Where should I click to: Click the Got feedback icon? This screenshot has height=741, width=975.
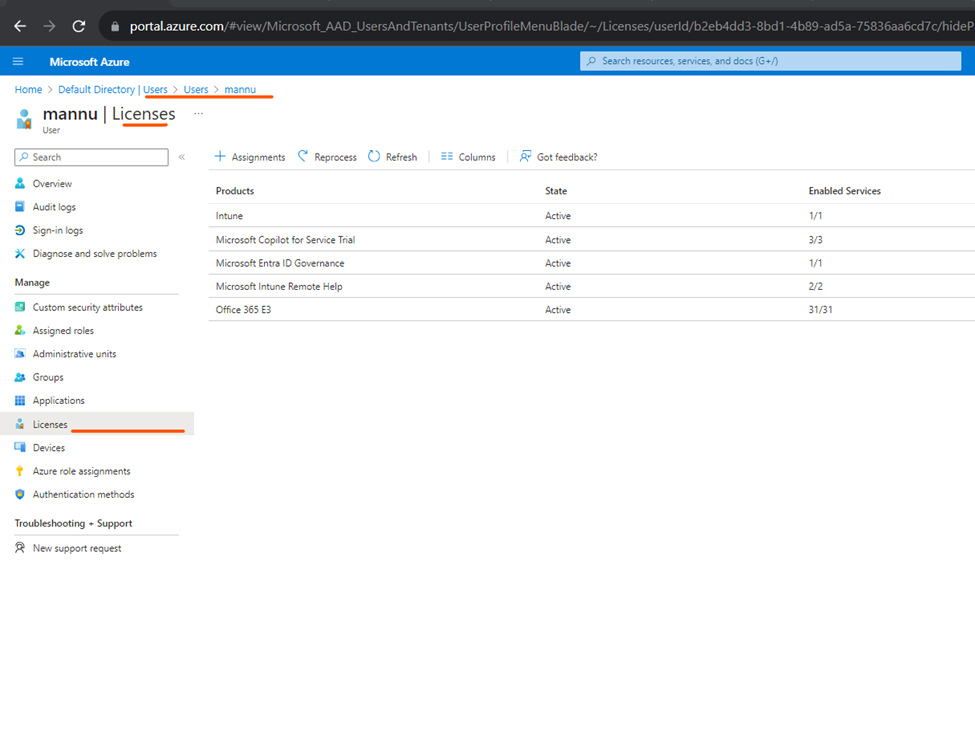525,156
